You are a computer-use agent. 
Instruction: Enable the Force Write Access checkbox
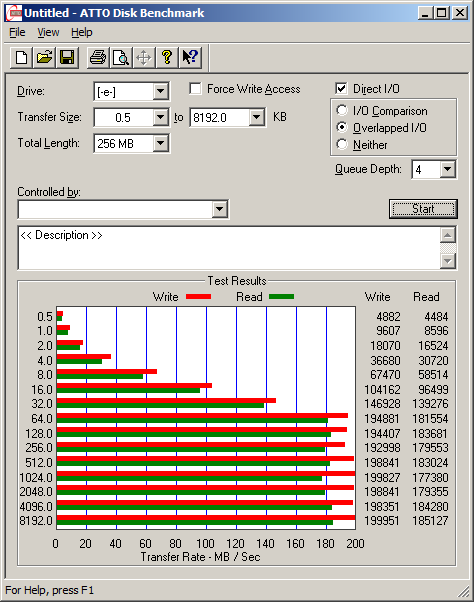point(195,89)
